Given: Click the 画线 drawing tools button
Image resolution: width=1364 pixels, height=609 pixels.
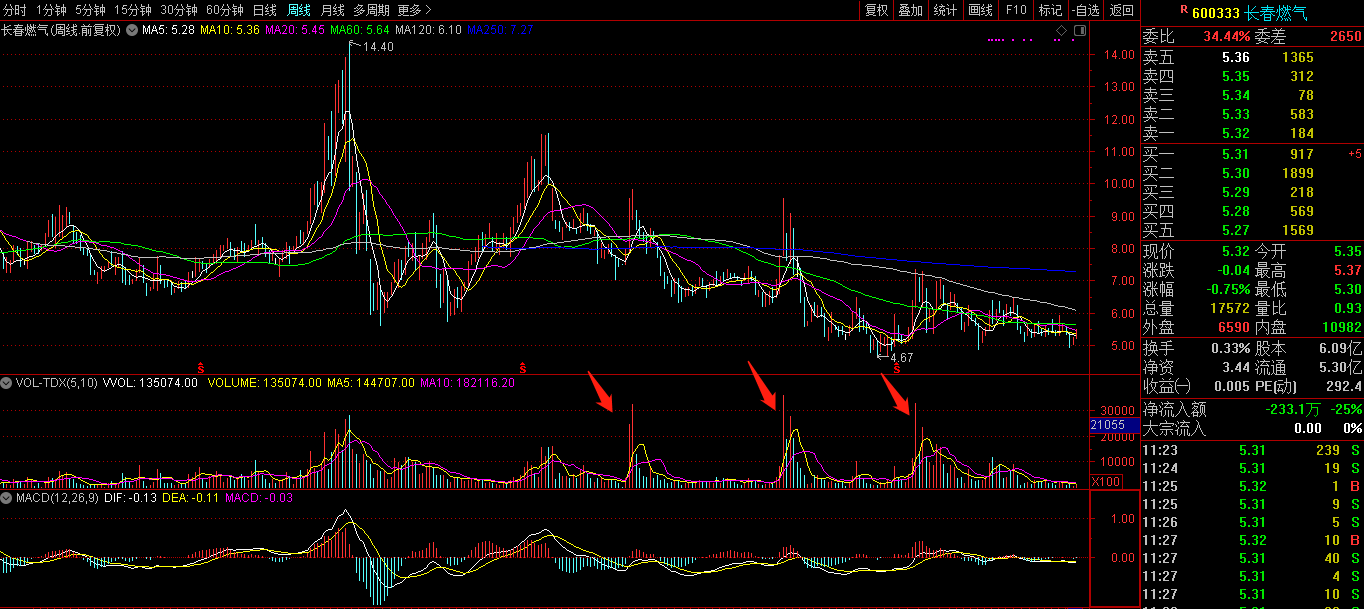Looking at the screenshot, I should click(980, 10).
